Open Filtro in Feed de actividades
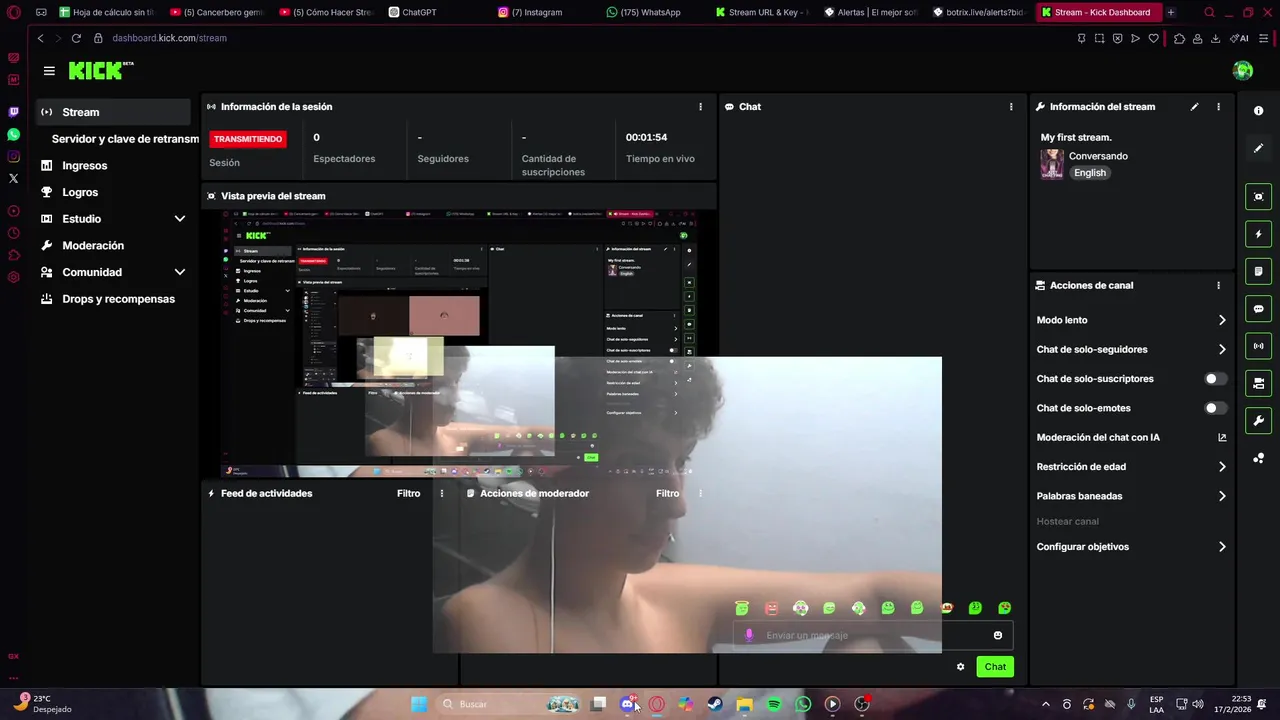This screenshot has width=1280, height=720. 408,494
